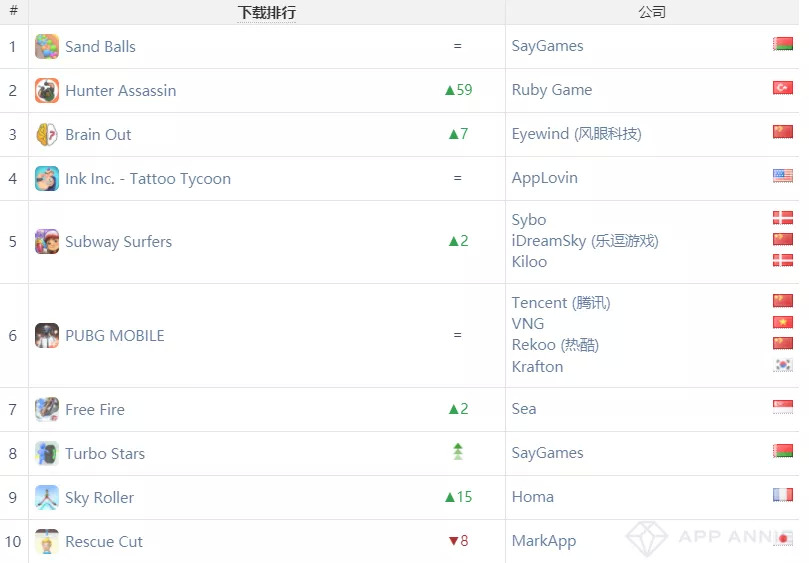809x563 pixels.
Task: Click the France flag beside Homa
Action: [x=782, y=495]
